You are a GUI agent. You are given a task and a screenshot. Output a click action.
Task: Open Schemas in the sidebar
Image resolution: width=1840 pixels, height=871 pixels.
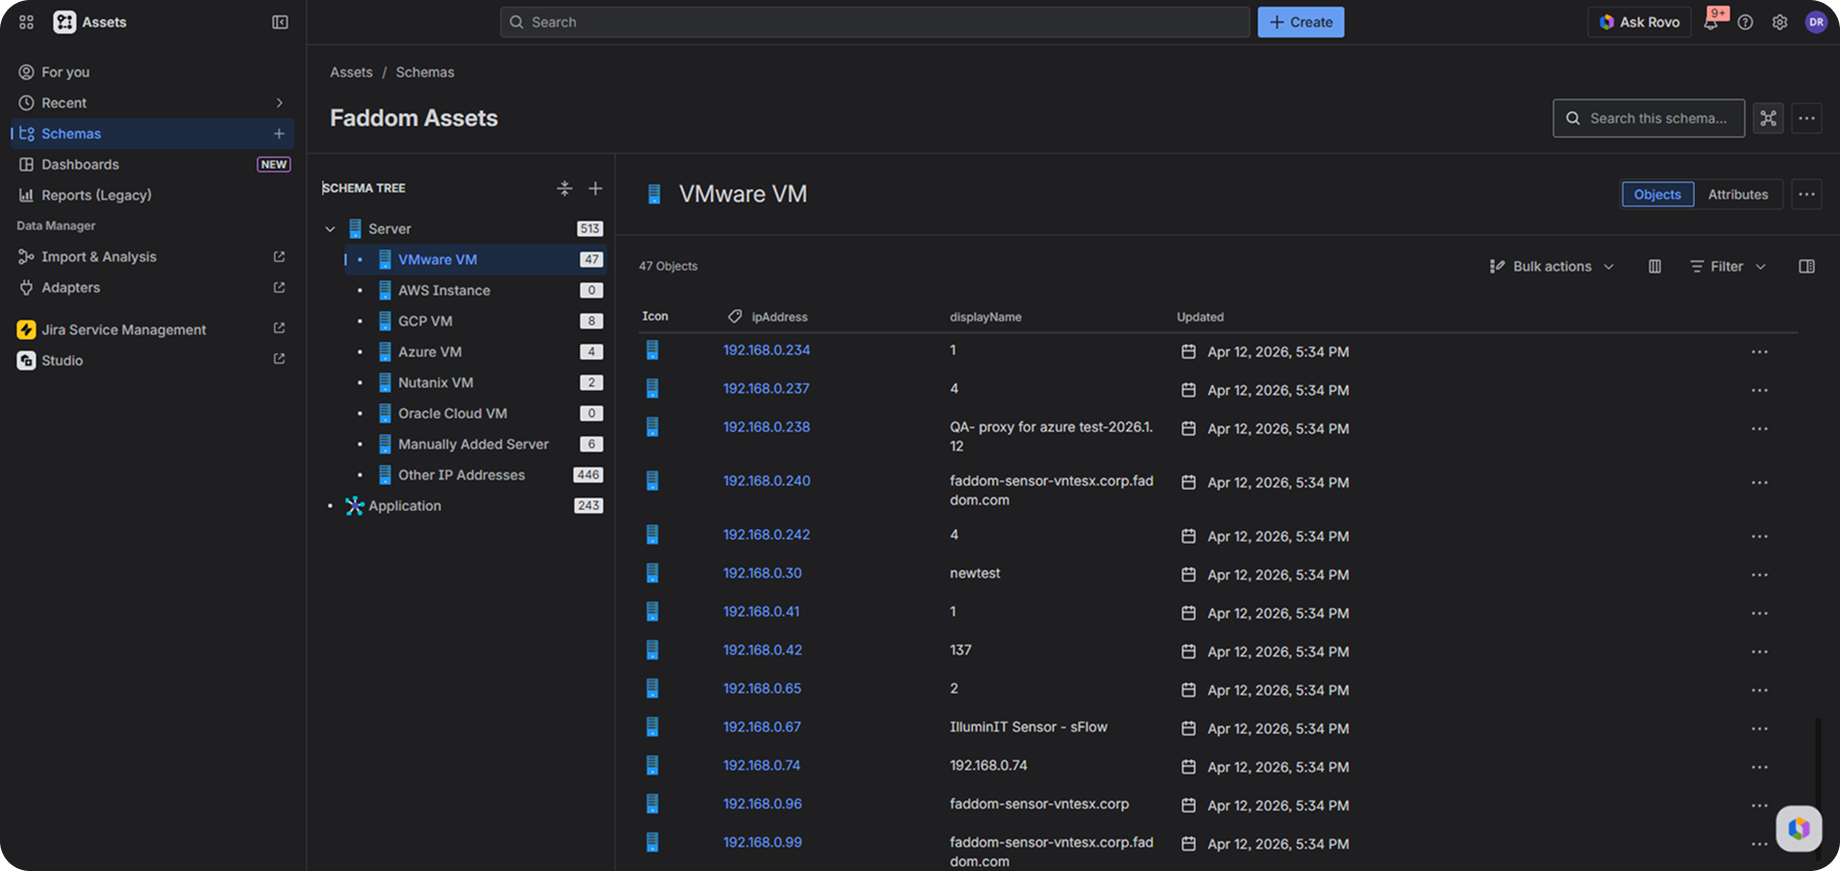(152, 133)
